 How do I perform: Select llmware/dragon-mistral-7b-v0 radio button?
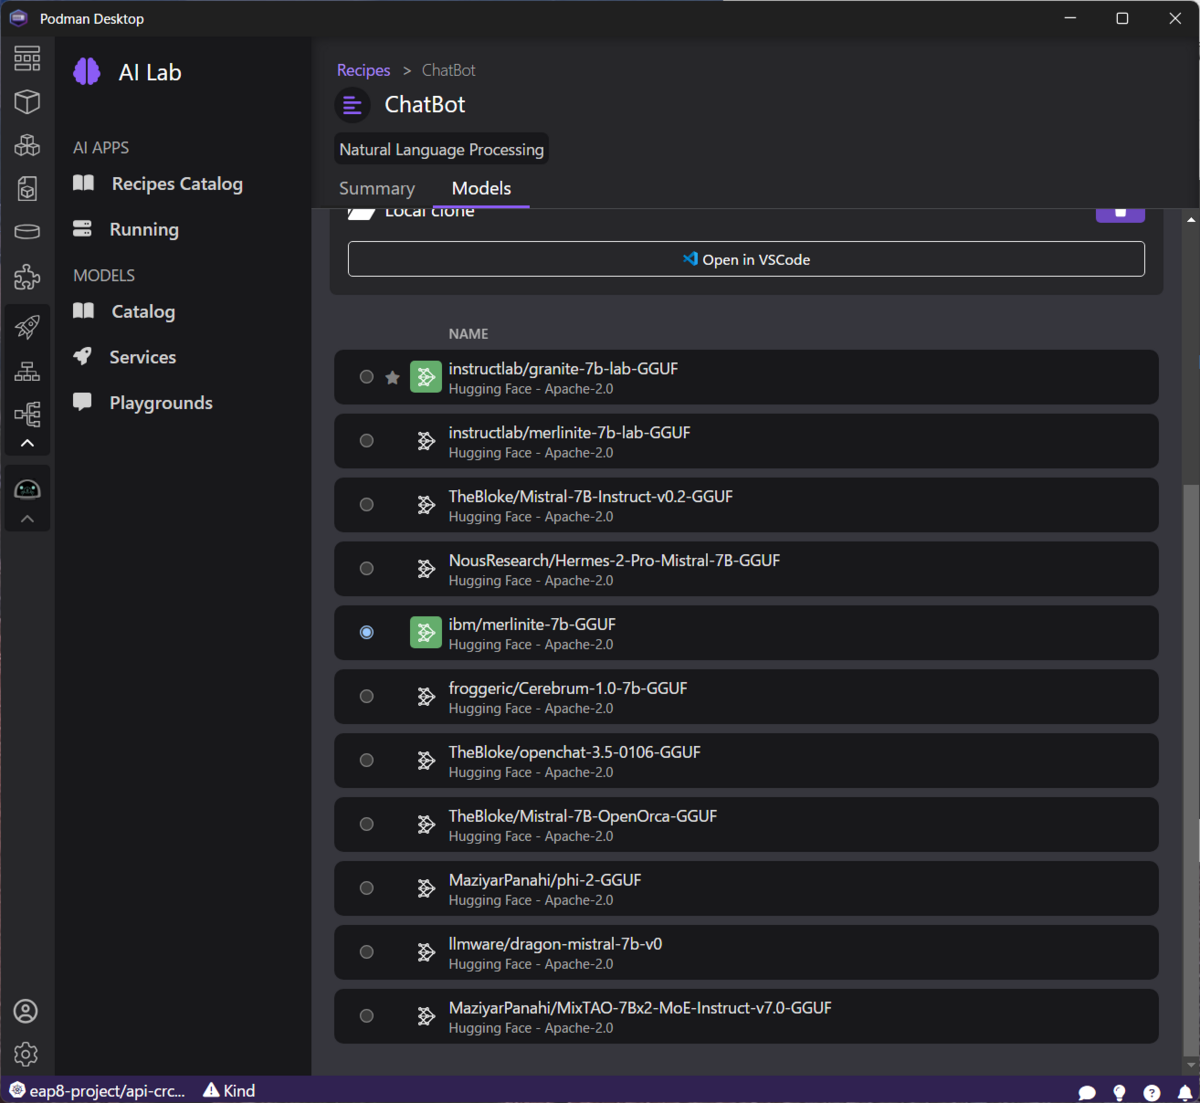[367, 952]
